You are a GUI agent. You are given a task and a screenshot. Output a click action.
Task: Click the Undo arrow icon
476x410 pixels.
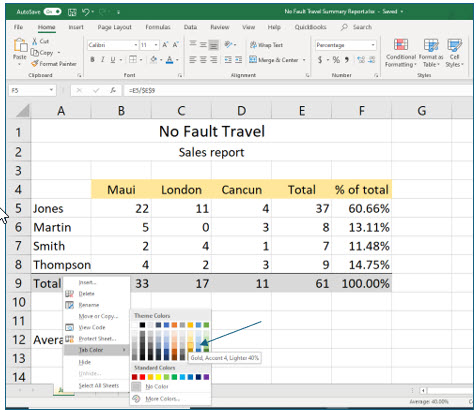(x=86, y=12)
